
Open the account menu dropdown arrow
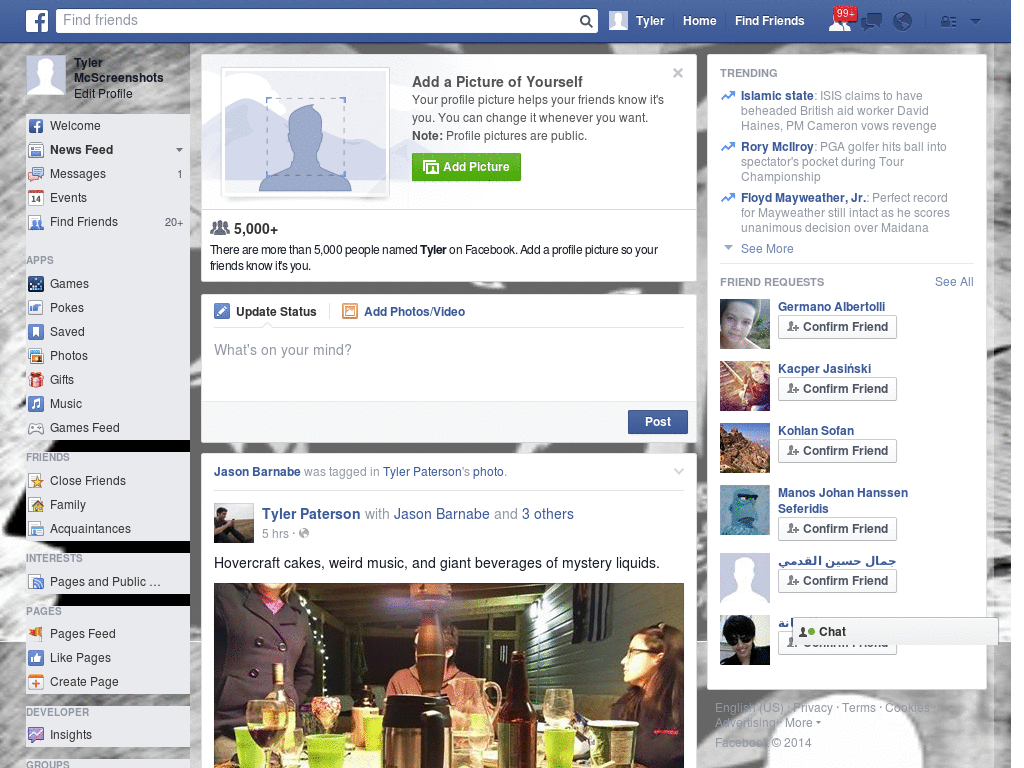(x=976, y=22)
